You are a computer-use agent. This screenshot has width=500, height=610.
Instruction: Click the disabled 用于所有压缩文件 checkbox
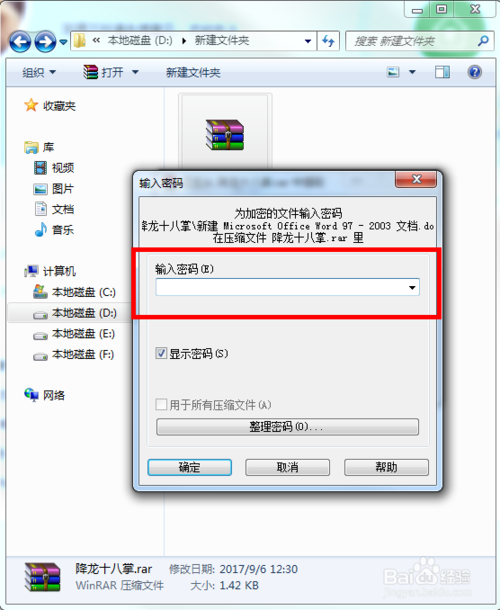click(161, 405)
